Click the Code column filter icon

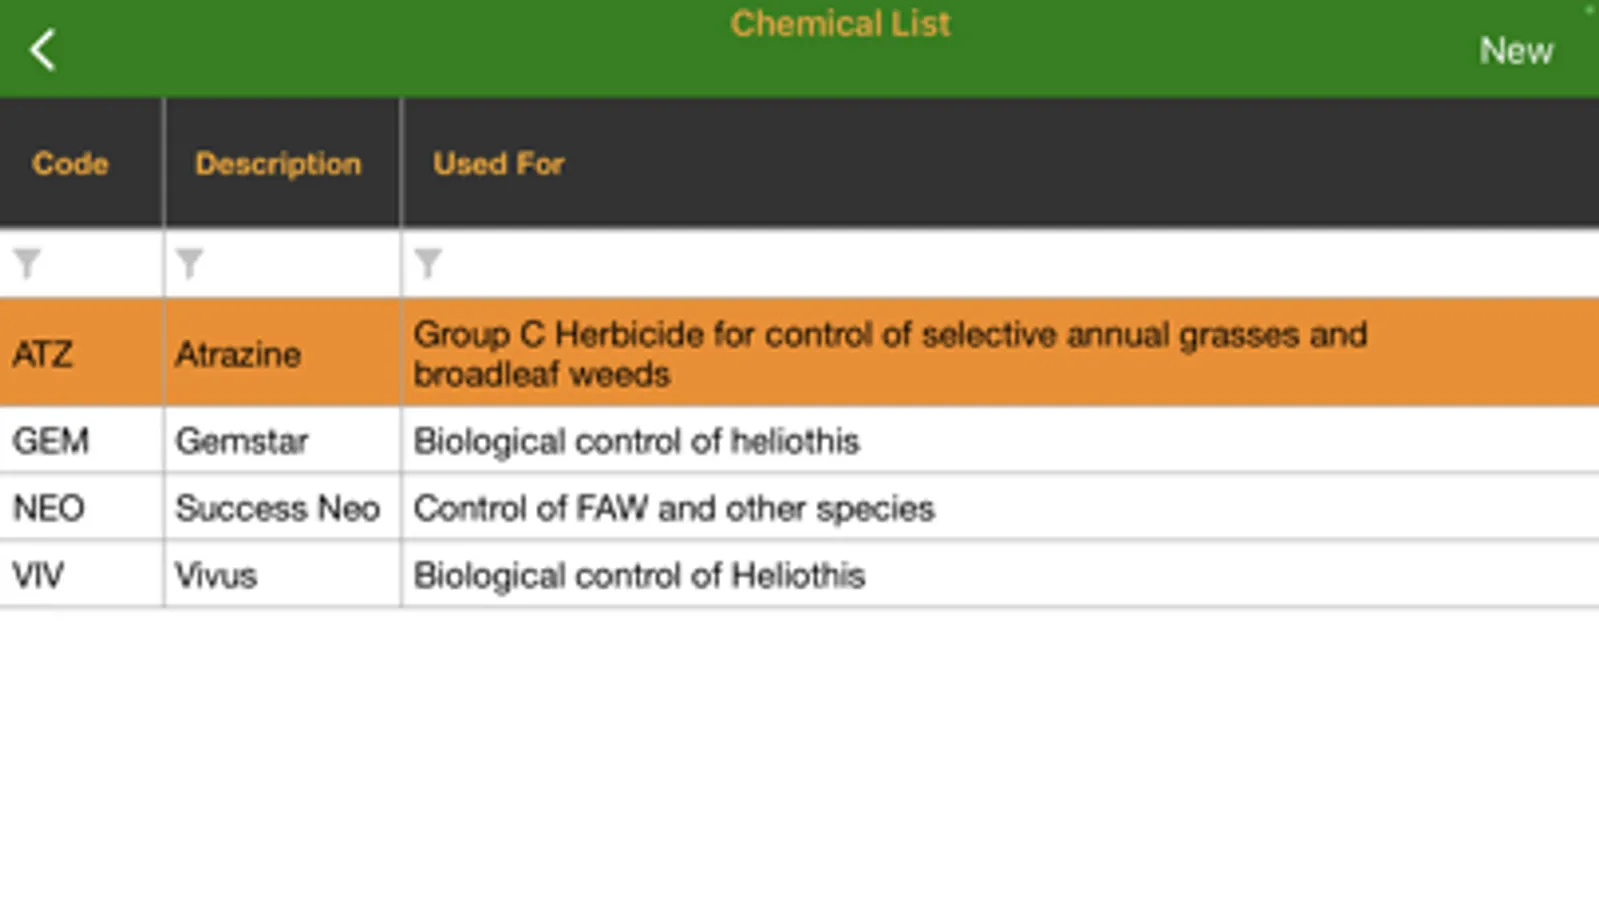[x=28, y=264]
